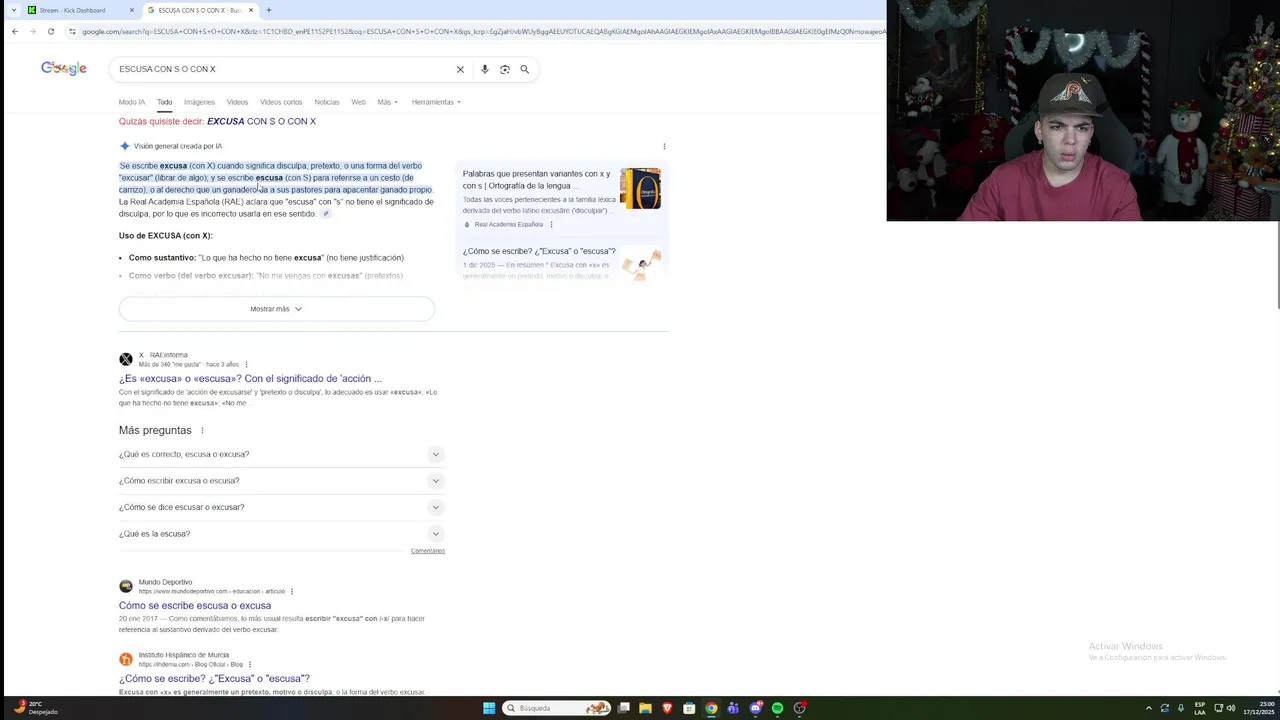Open '¿Es «excusa» o «escusa»?' result link

250,379
